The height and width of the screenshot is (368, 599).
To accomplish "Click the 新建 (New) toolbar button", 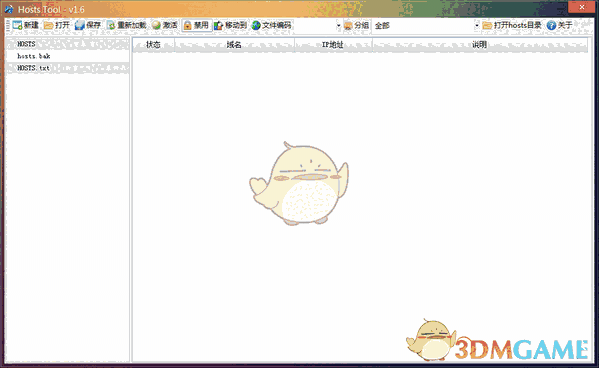I will click(x=26, y=25).
